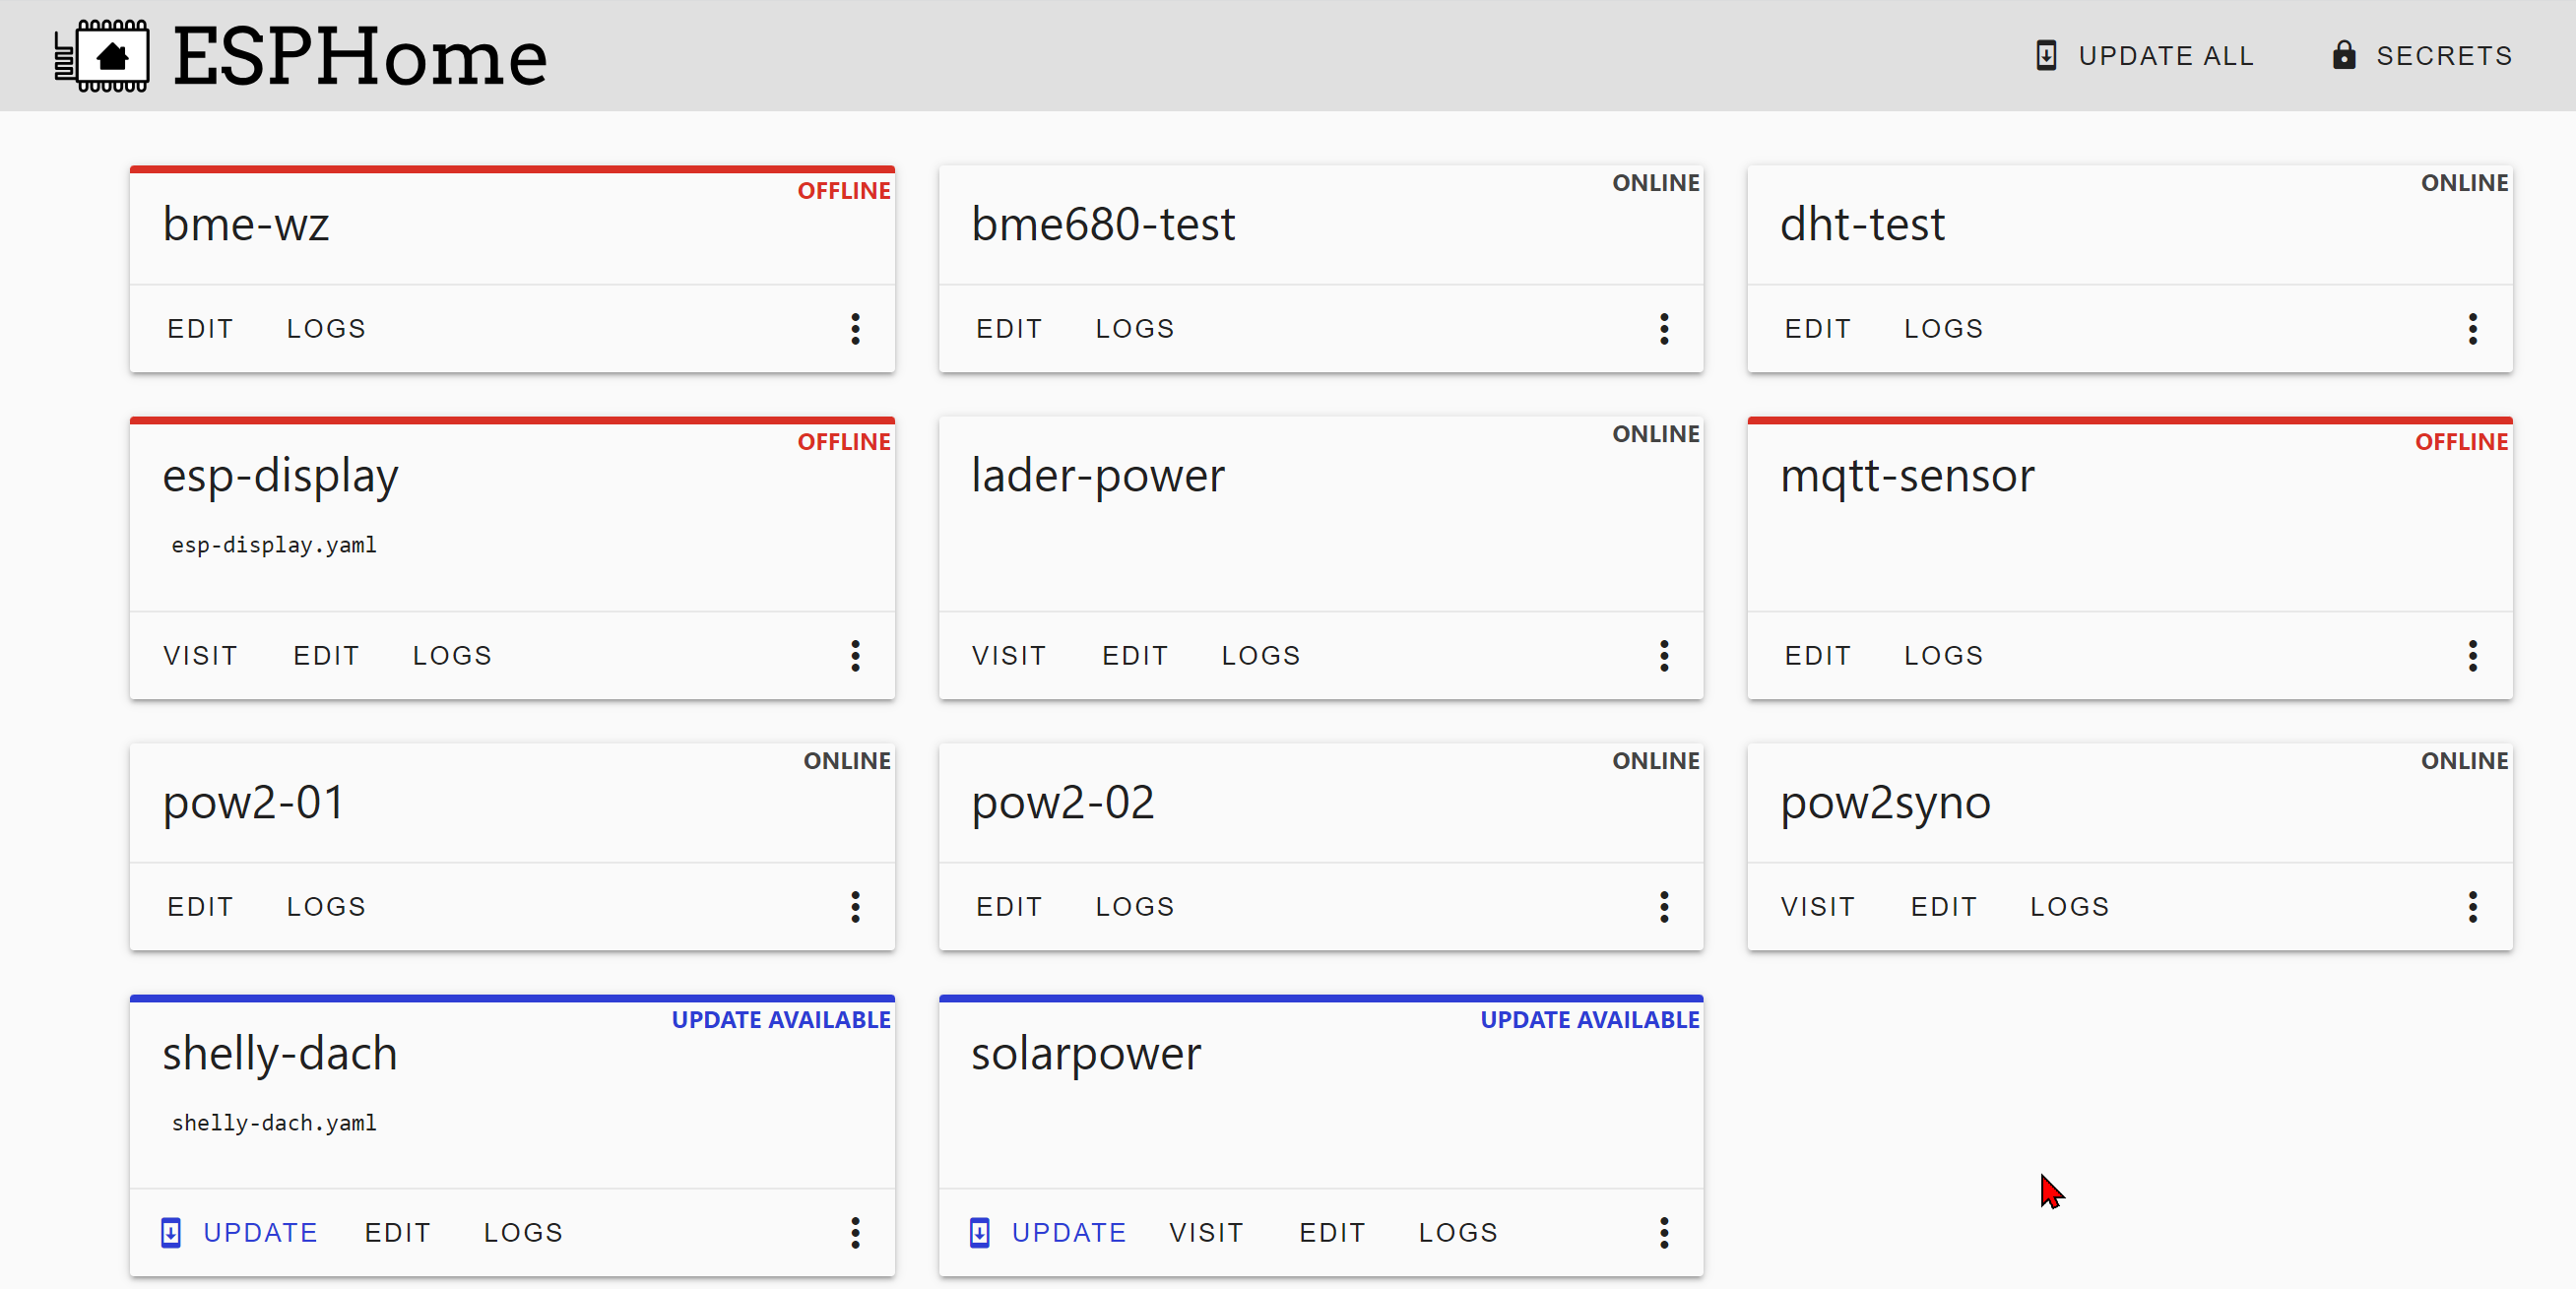Open bme680-test overflow menu
This screenshot has height=1289, width=2576.
click(1664, 329)
